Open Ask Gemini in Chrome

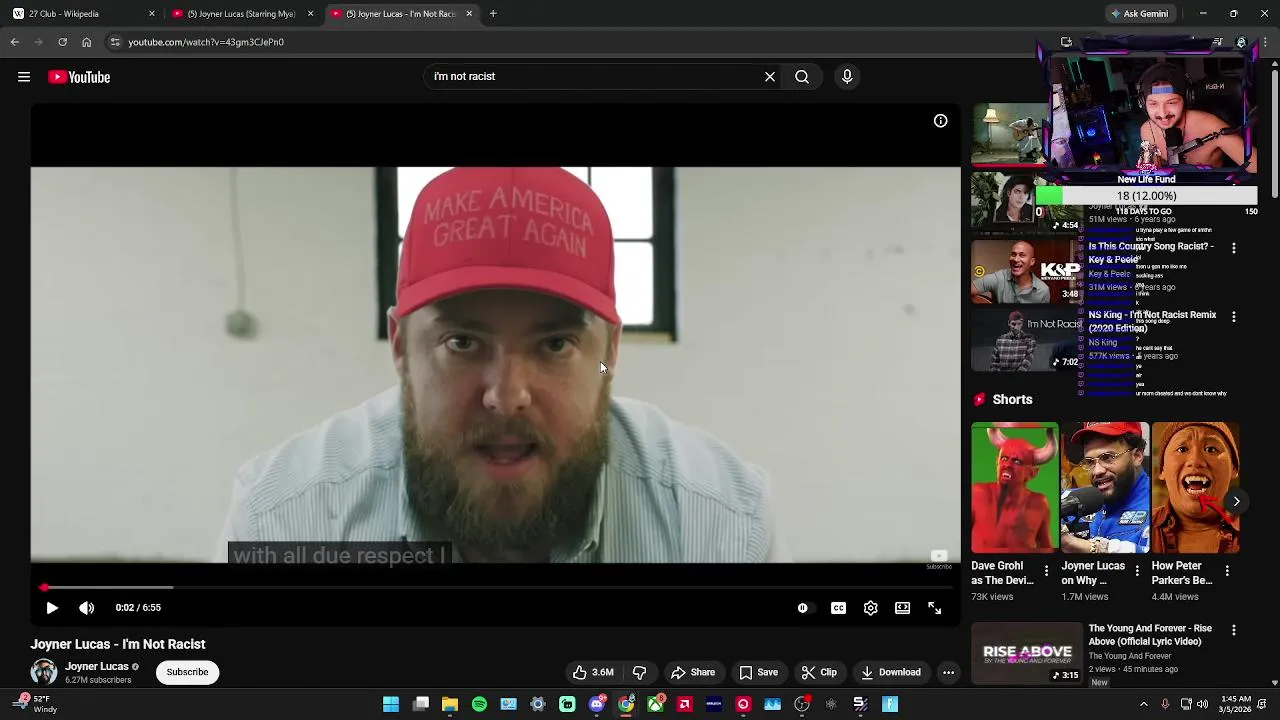pyautogui.click(x=1139, y=14)
